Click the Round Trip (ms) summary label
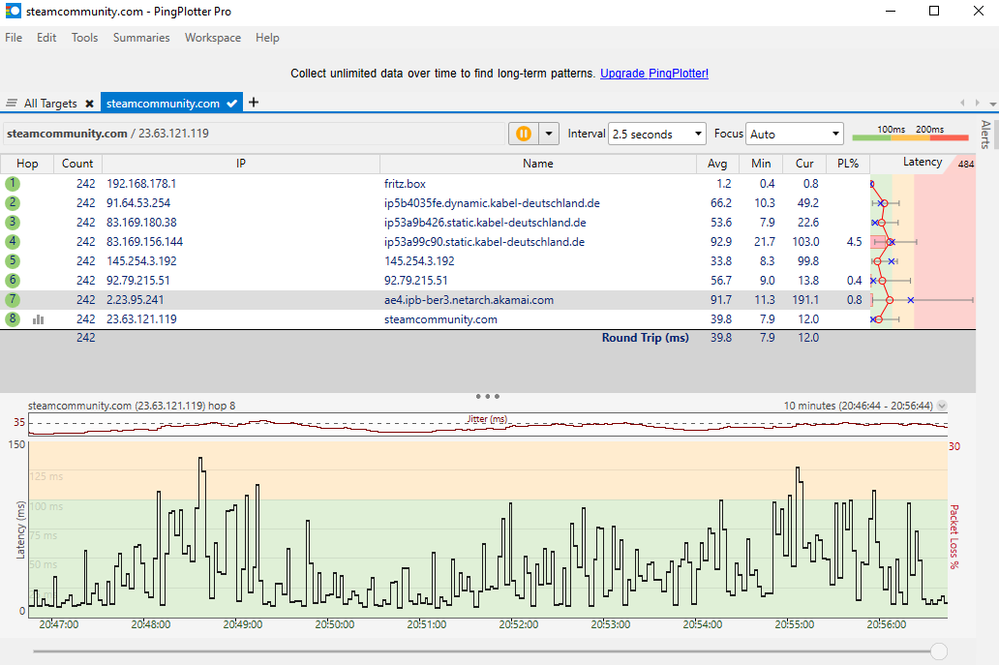This screenshot has width=999, height=665. pos(645,338)
